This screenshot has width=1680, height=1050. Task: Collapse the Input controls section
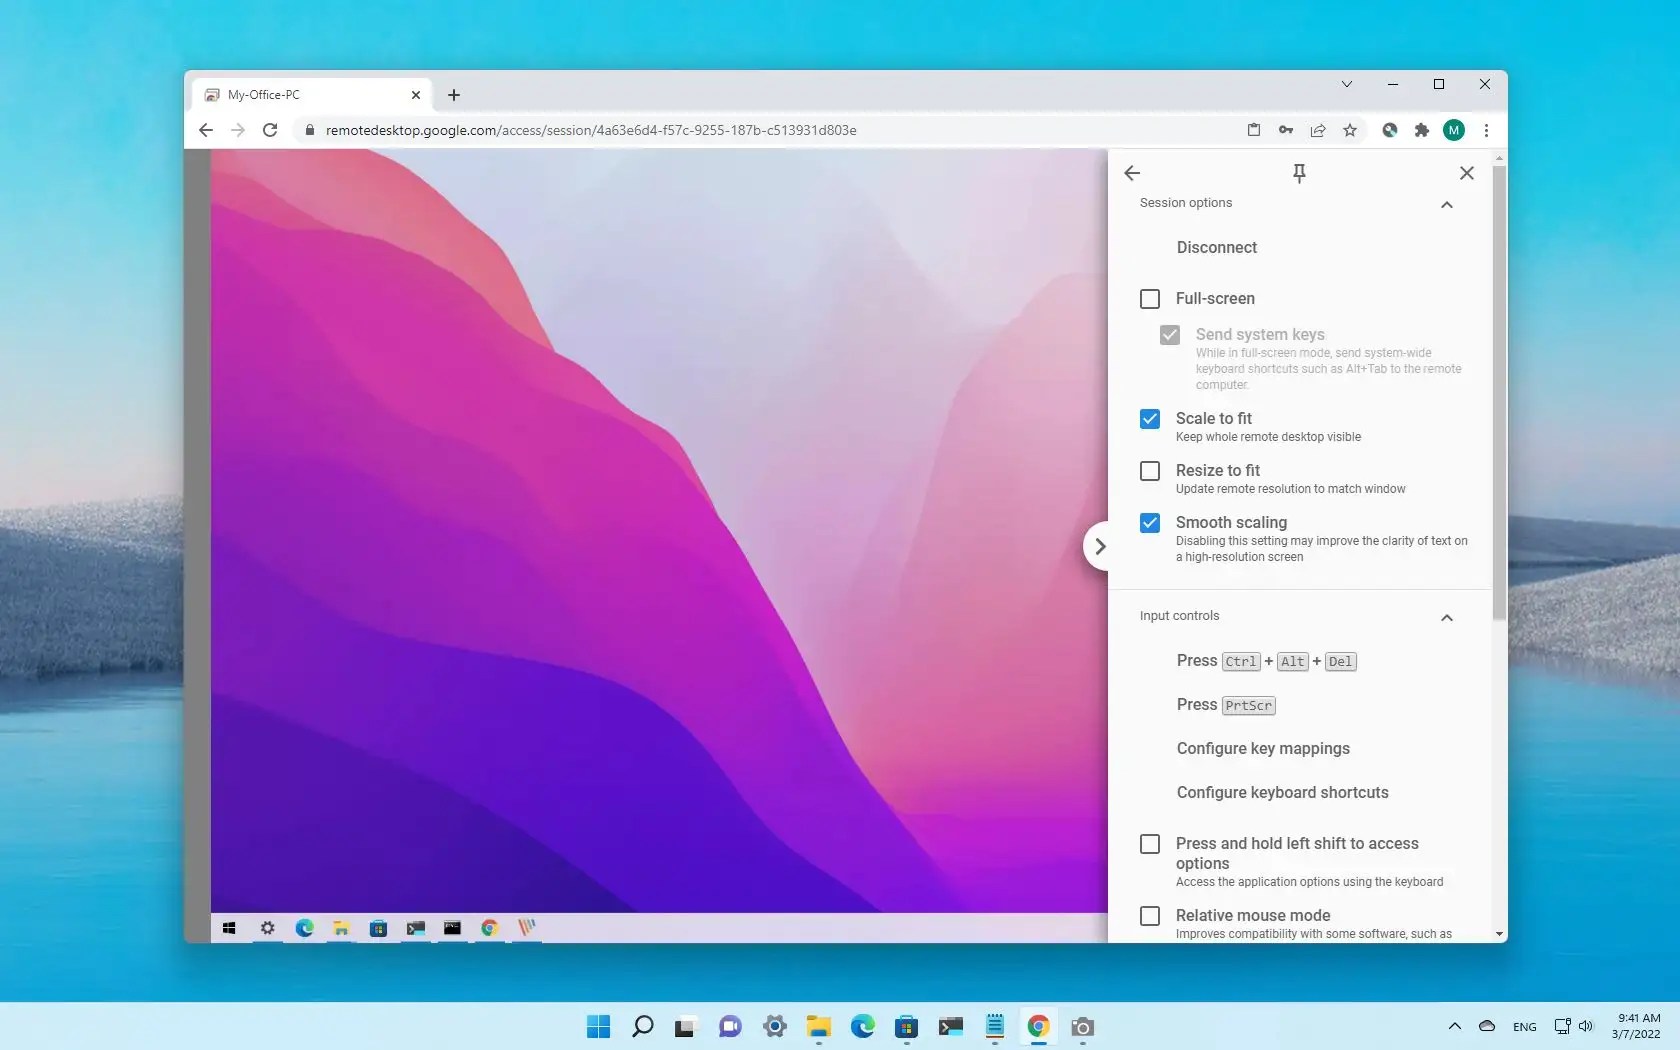(1446, 618)
